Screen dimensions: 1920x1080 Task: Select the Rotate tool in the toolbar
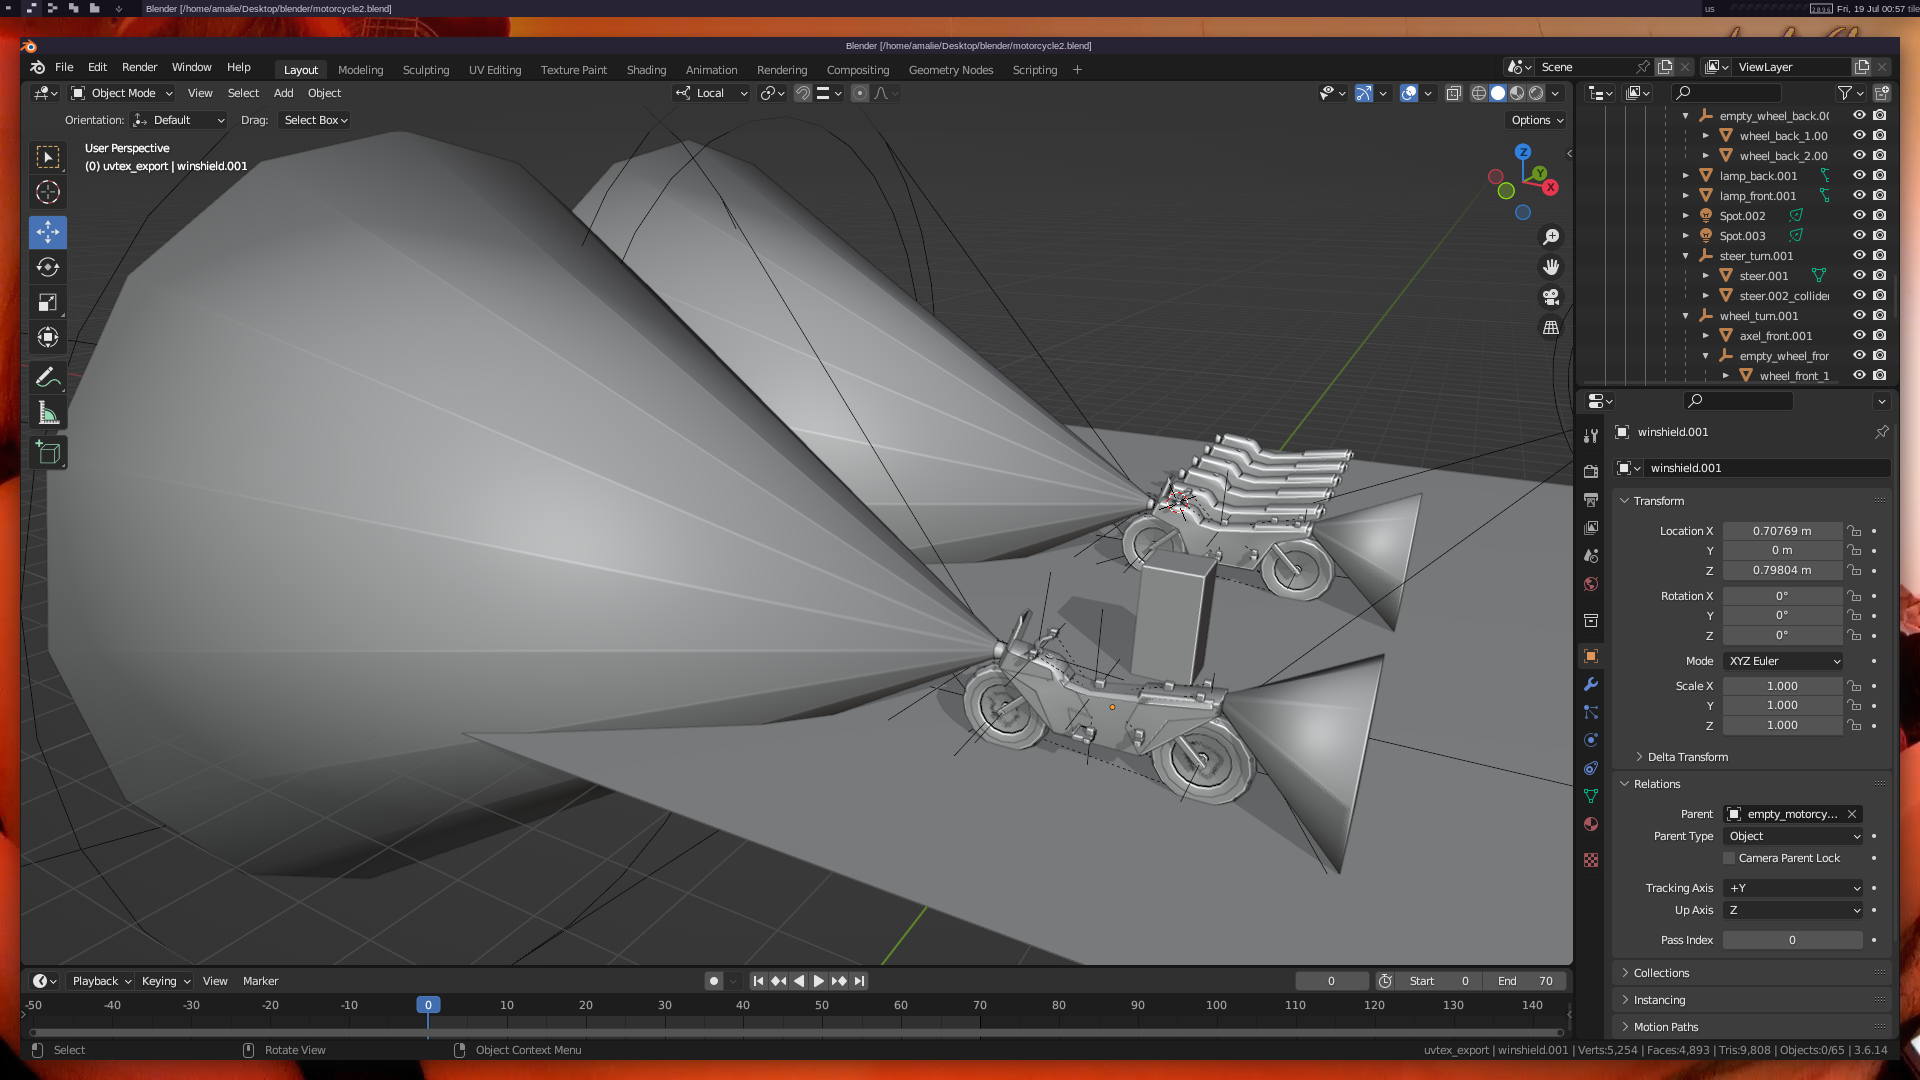(x=47, y=267)
